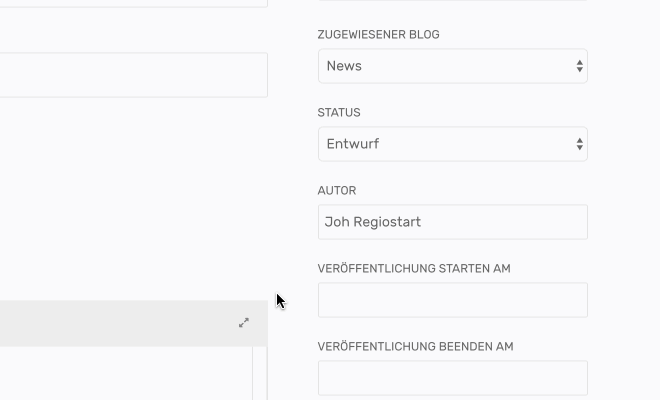Click the arrows on the Entwurf select box
The height and width of the screenshot is (400, 660).
coord(579,144)
